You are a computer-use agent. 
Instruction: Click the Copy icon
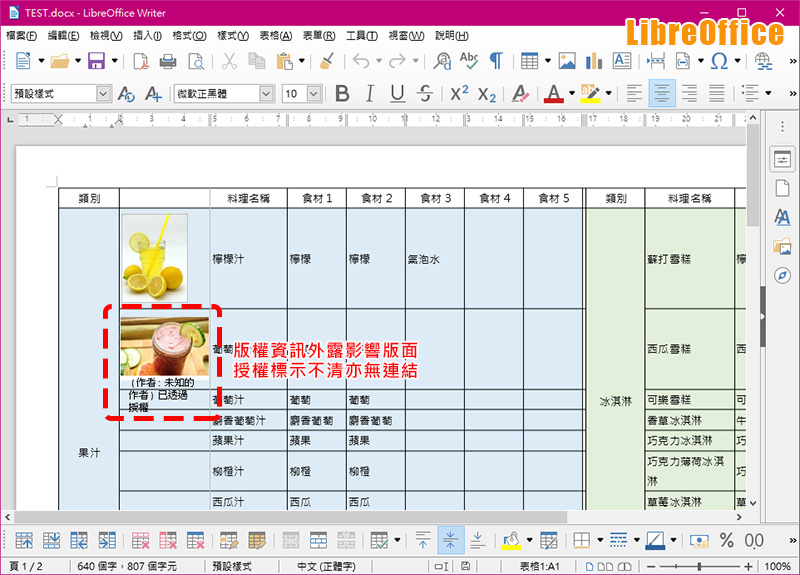point(257,61)
